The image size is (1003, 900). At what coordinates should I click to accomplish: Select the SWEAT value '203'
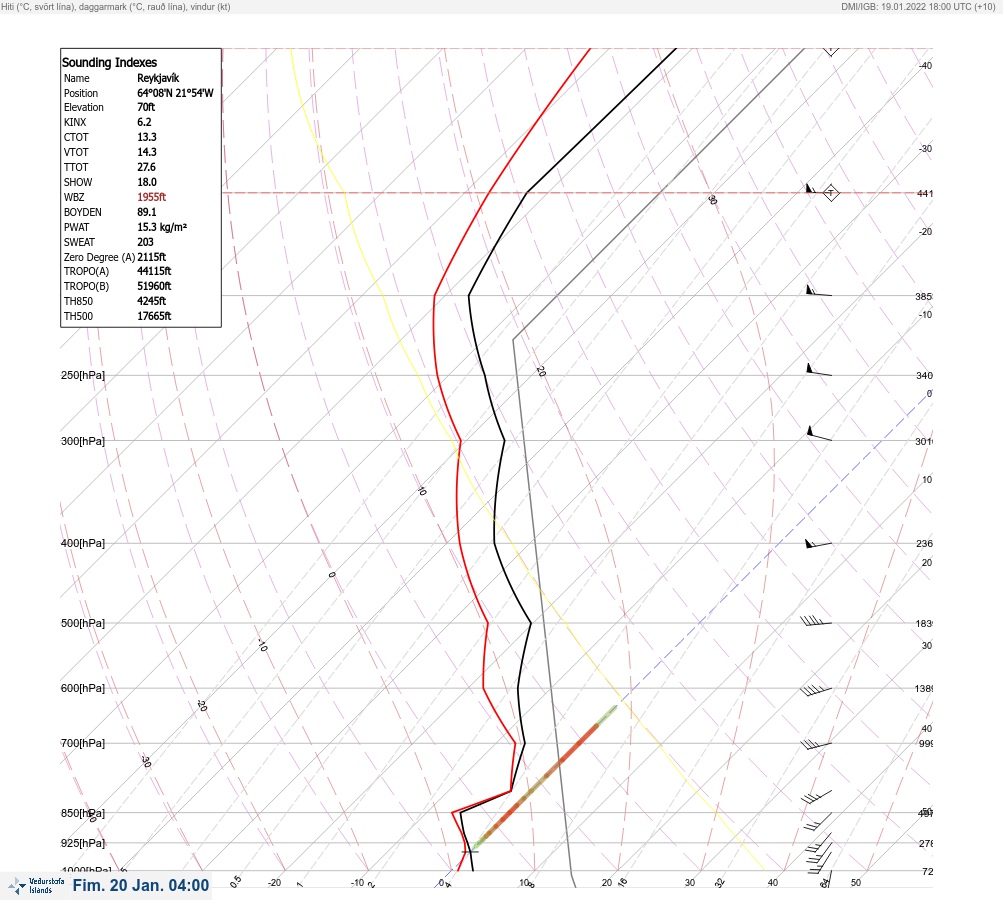(145, 242)
